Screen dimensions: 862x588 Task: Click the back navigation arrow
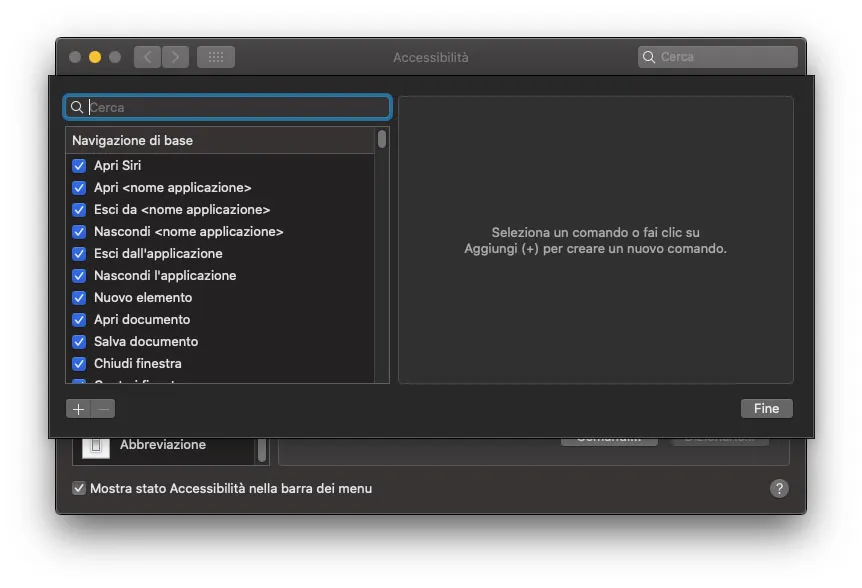(x=146, y=57)
